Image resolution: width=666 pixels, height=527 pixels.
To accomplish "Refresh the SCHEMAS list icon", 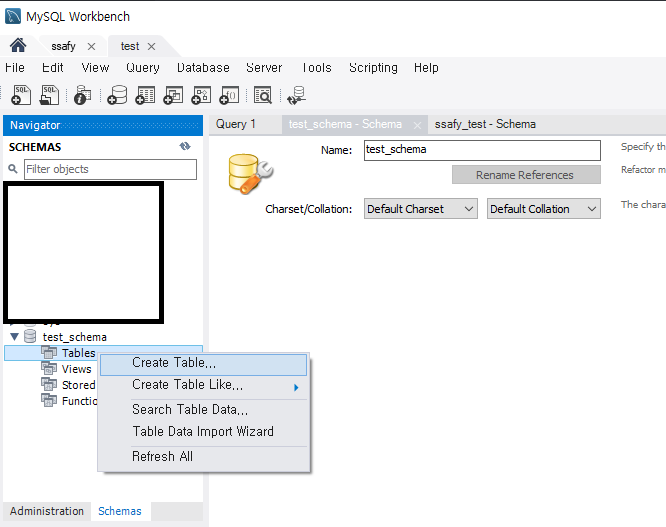I will pos(185,147).
